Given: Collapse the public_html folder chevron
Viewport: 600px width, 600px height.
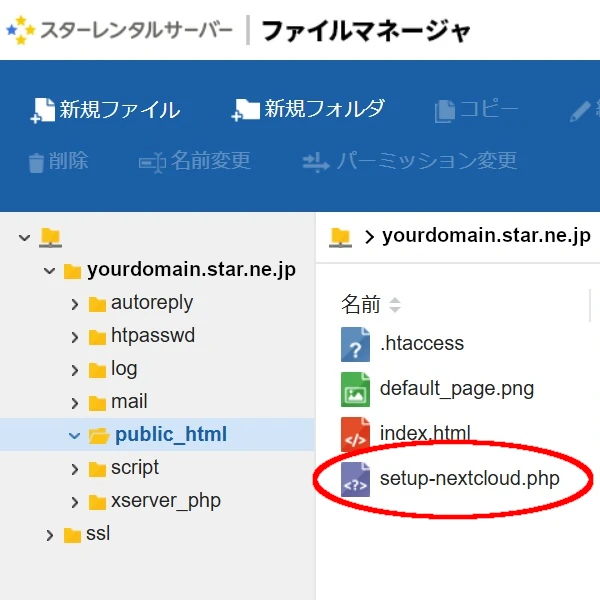Looking at the screenshot, I should point(74,435).
